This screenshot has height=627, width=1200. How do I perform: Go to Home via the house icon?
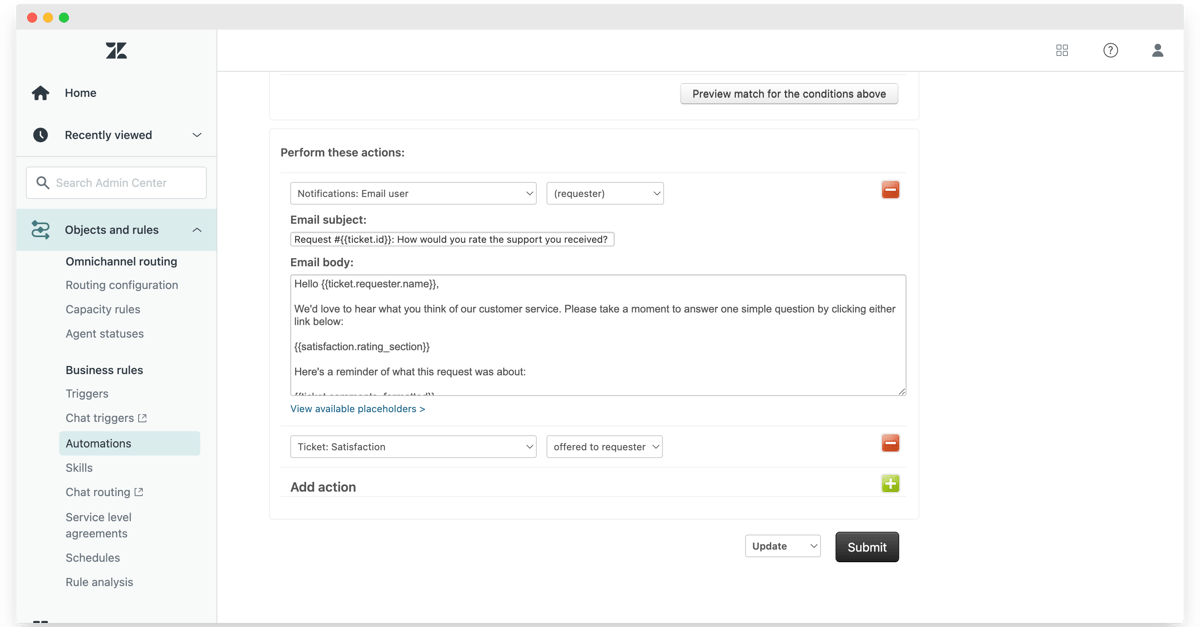tap(40, 93)
